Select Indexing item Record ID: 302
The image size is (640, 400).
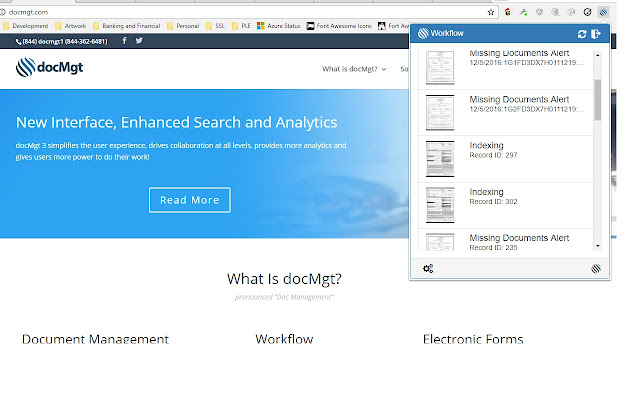click(506, 205)
